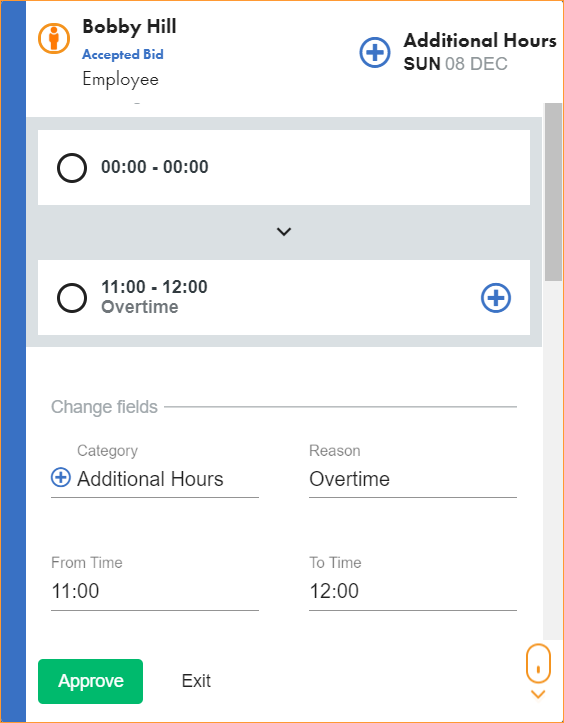This screenshot has width=564, height=723.
Task: Click the orange mouse scroll indicator icon
Action: [x=538, y=664]
